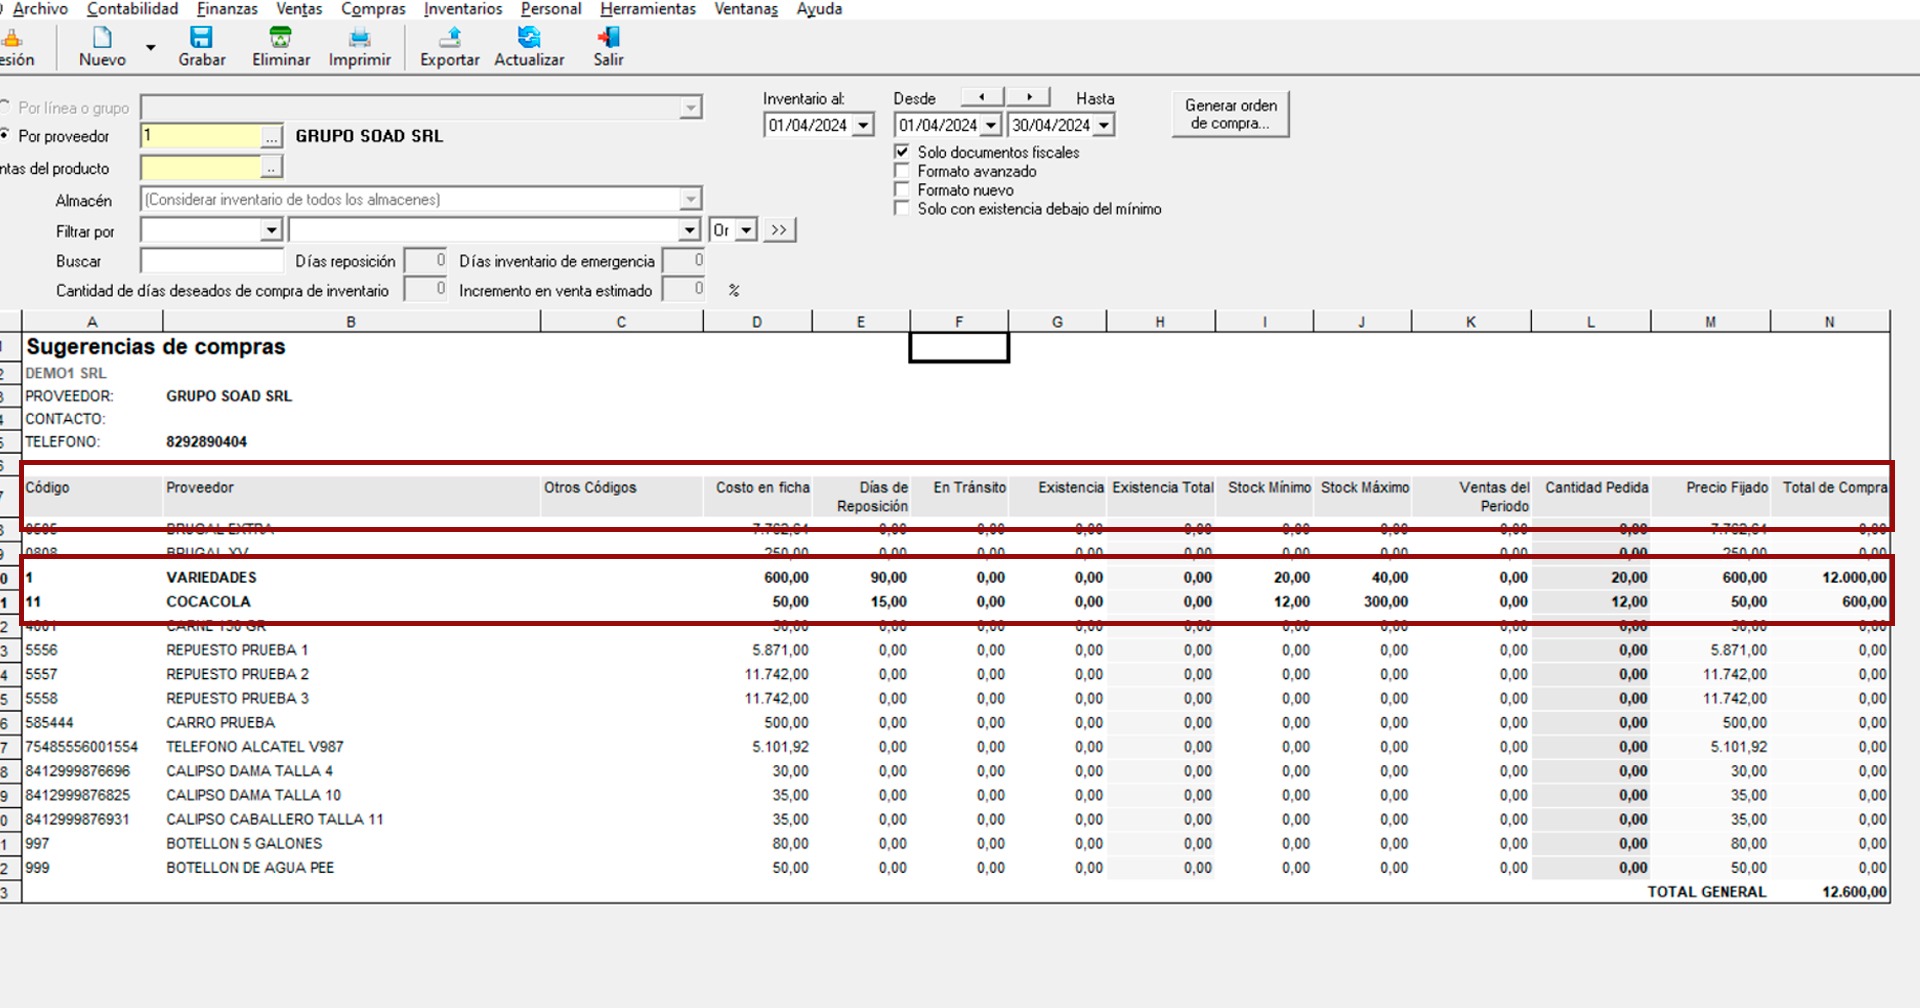Expand the Almacén dropdown list
1920x1008 pixels.
690,200
